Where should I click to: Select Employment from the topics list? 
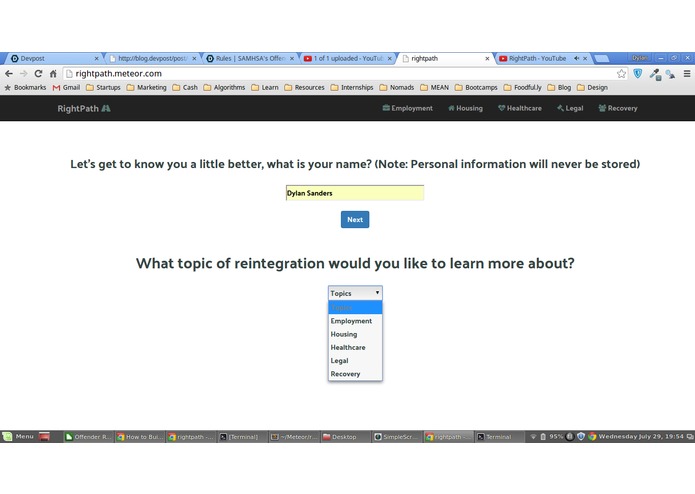click(355, 321)
